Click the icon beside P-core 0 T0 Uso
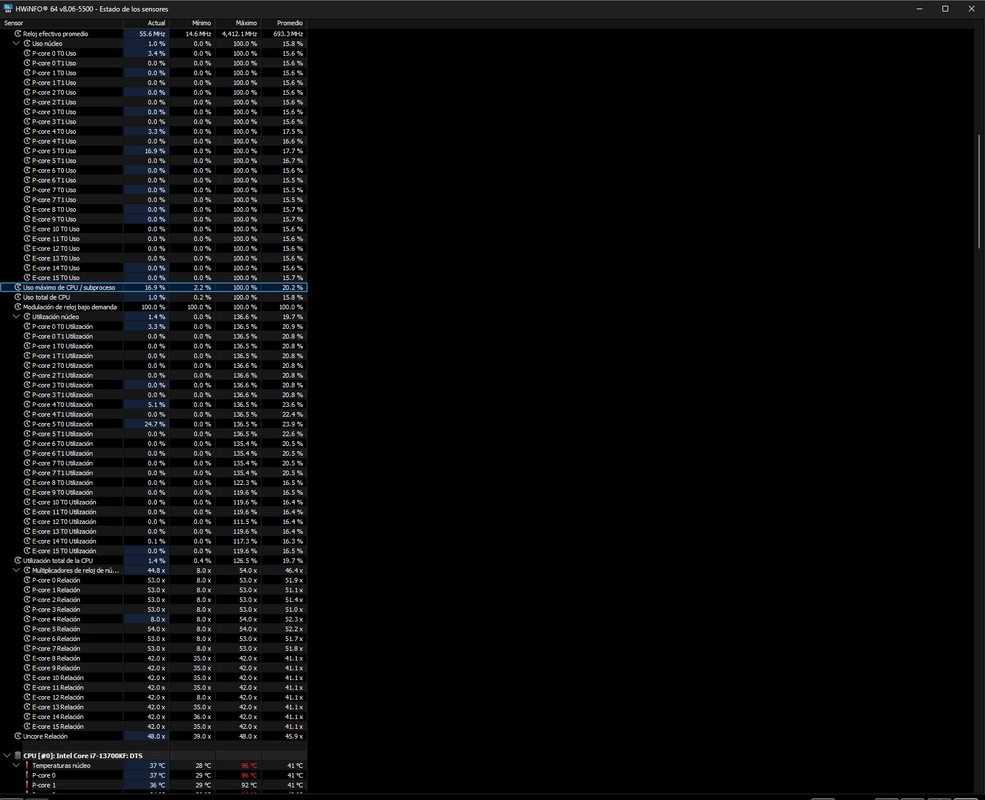This screenshot has width=985, height=800. [x=27, y=53]
